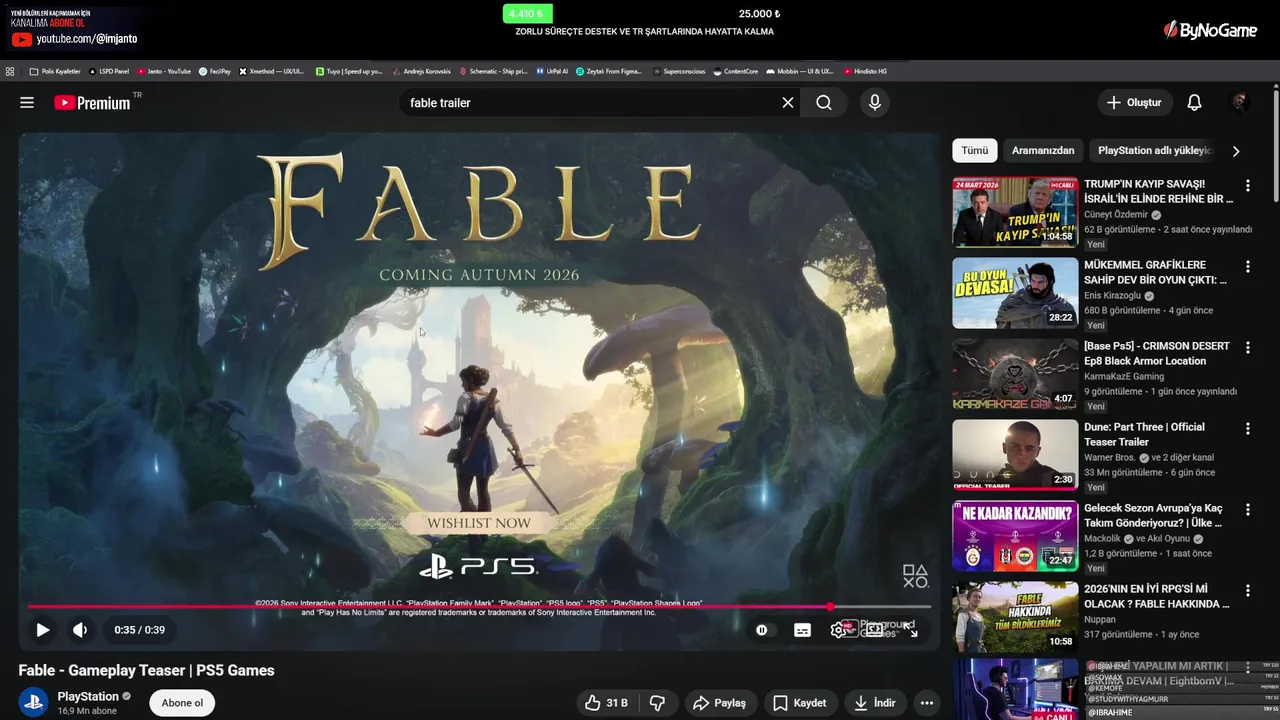Open Nuppan channel name
The height and width of the screenshot is (720, 1280).
coord(1100,619)
